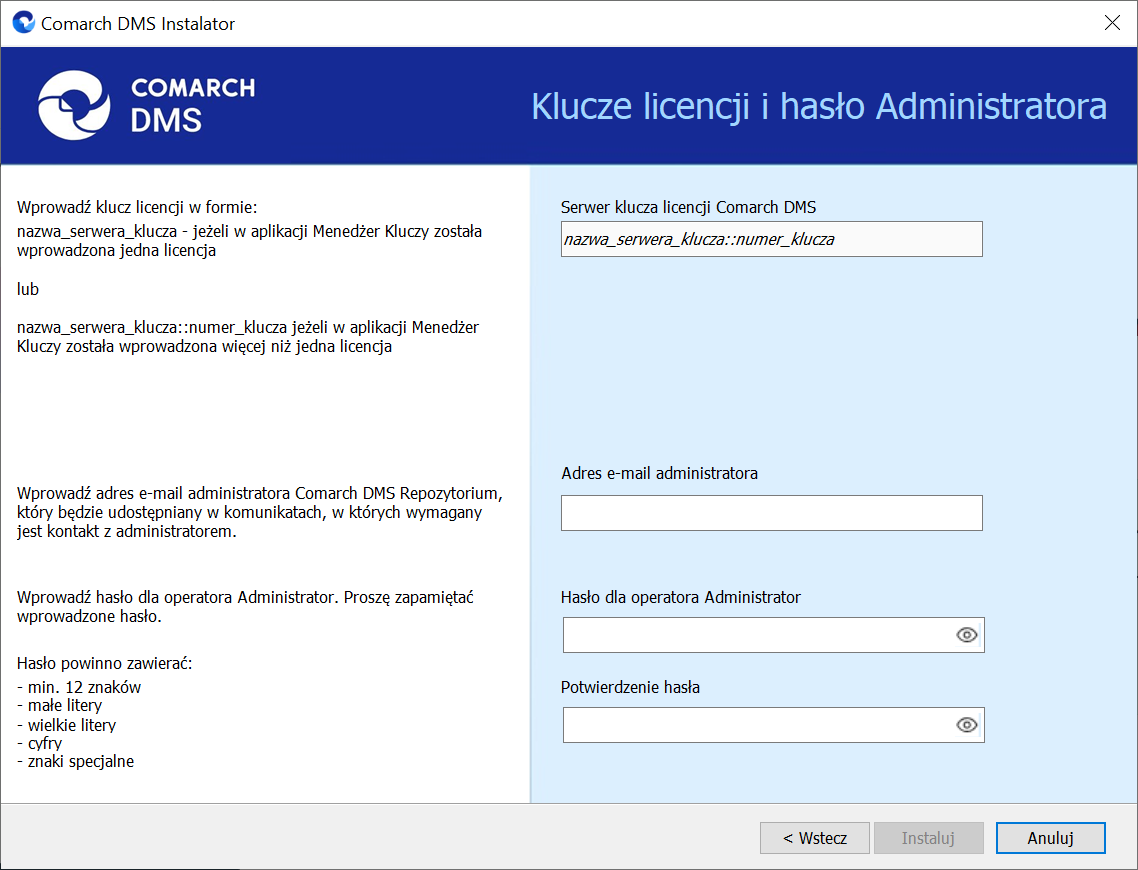Focus the Serwer klucza licencji input

click(771, 239)
